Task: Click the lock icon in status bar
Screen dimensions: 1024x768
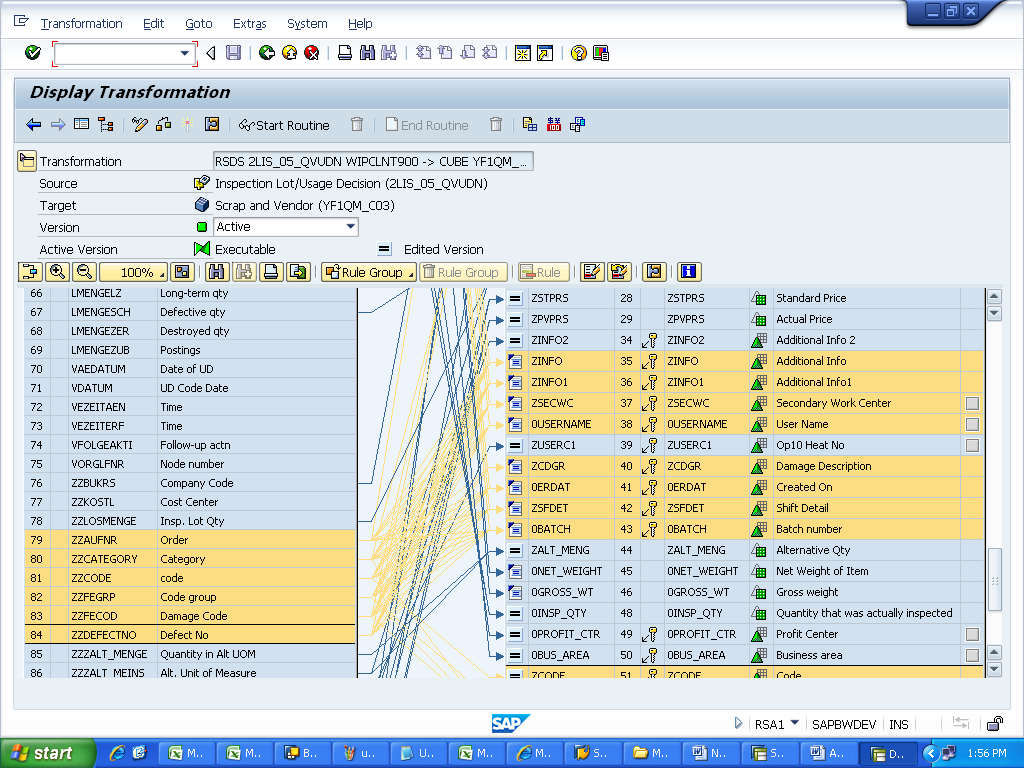Action: 995,723
